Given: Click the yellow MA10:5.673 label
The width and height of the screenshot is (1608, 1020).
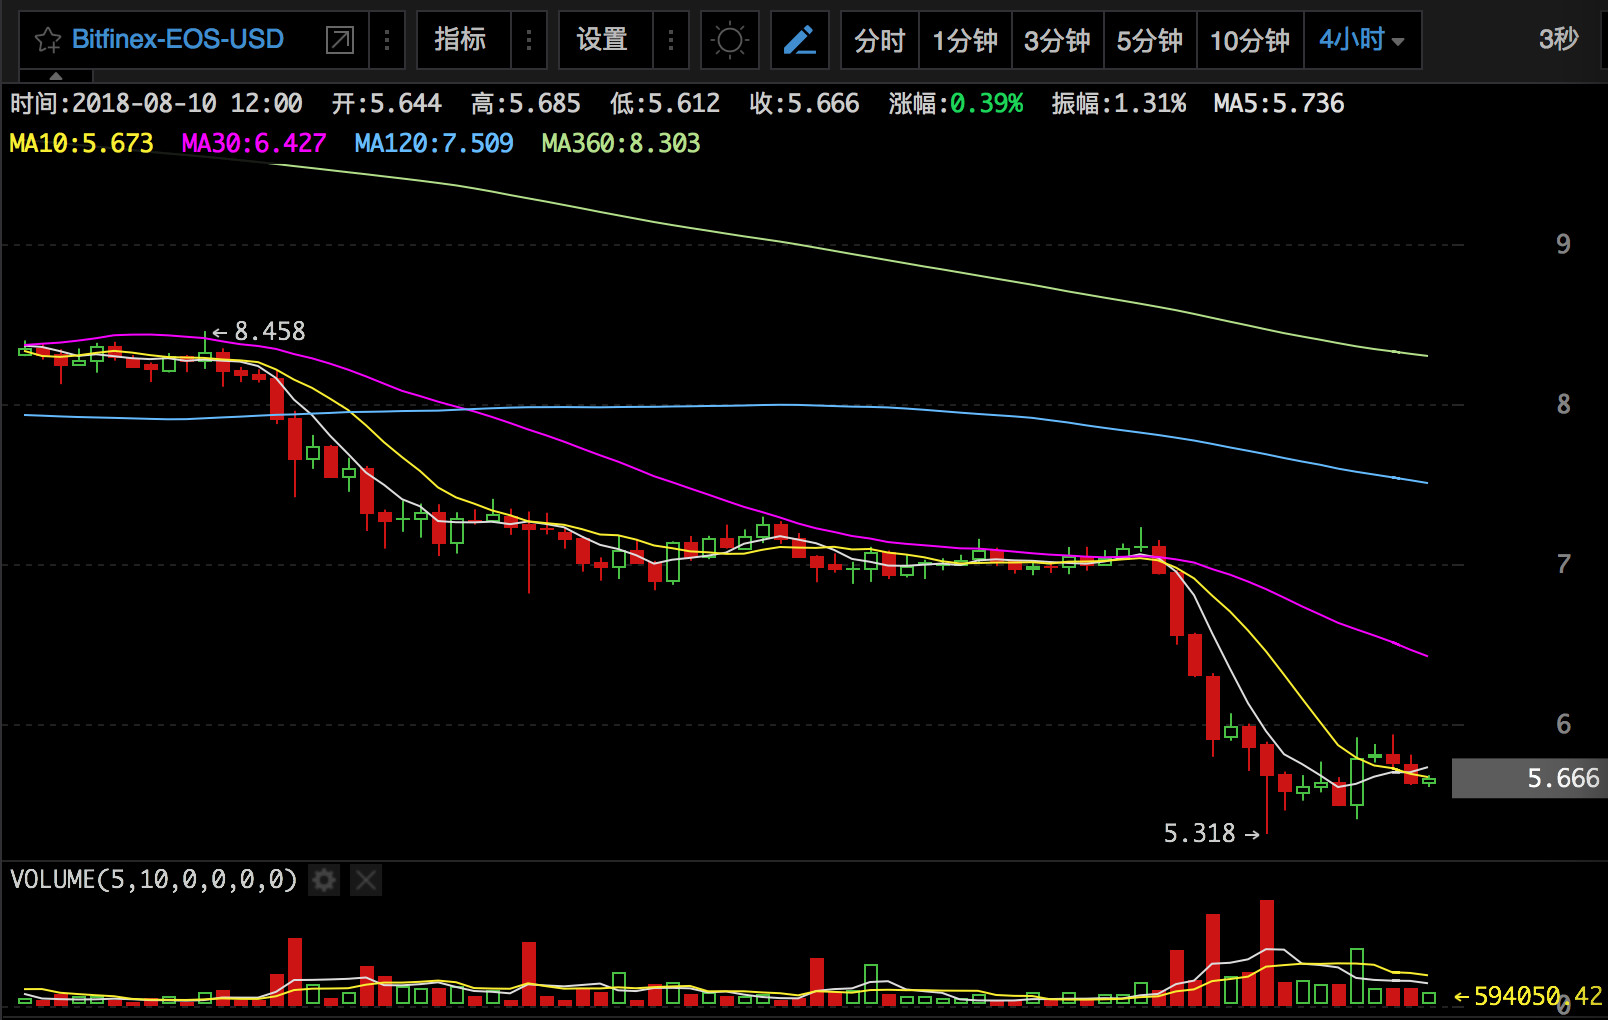Looking at the screenshot, I should pyautogui.click(x=81, y=143).
